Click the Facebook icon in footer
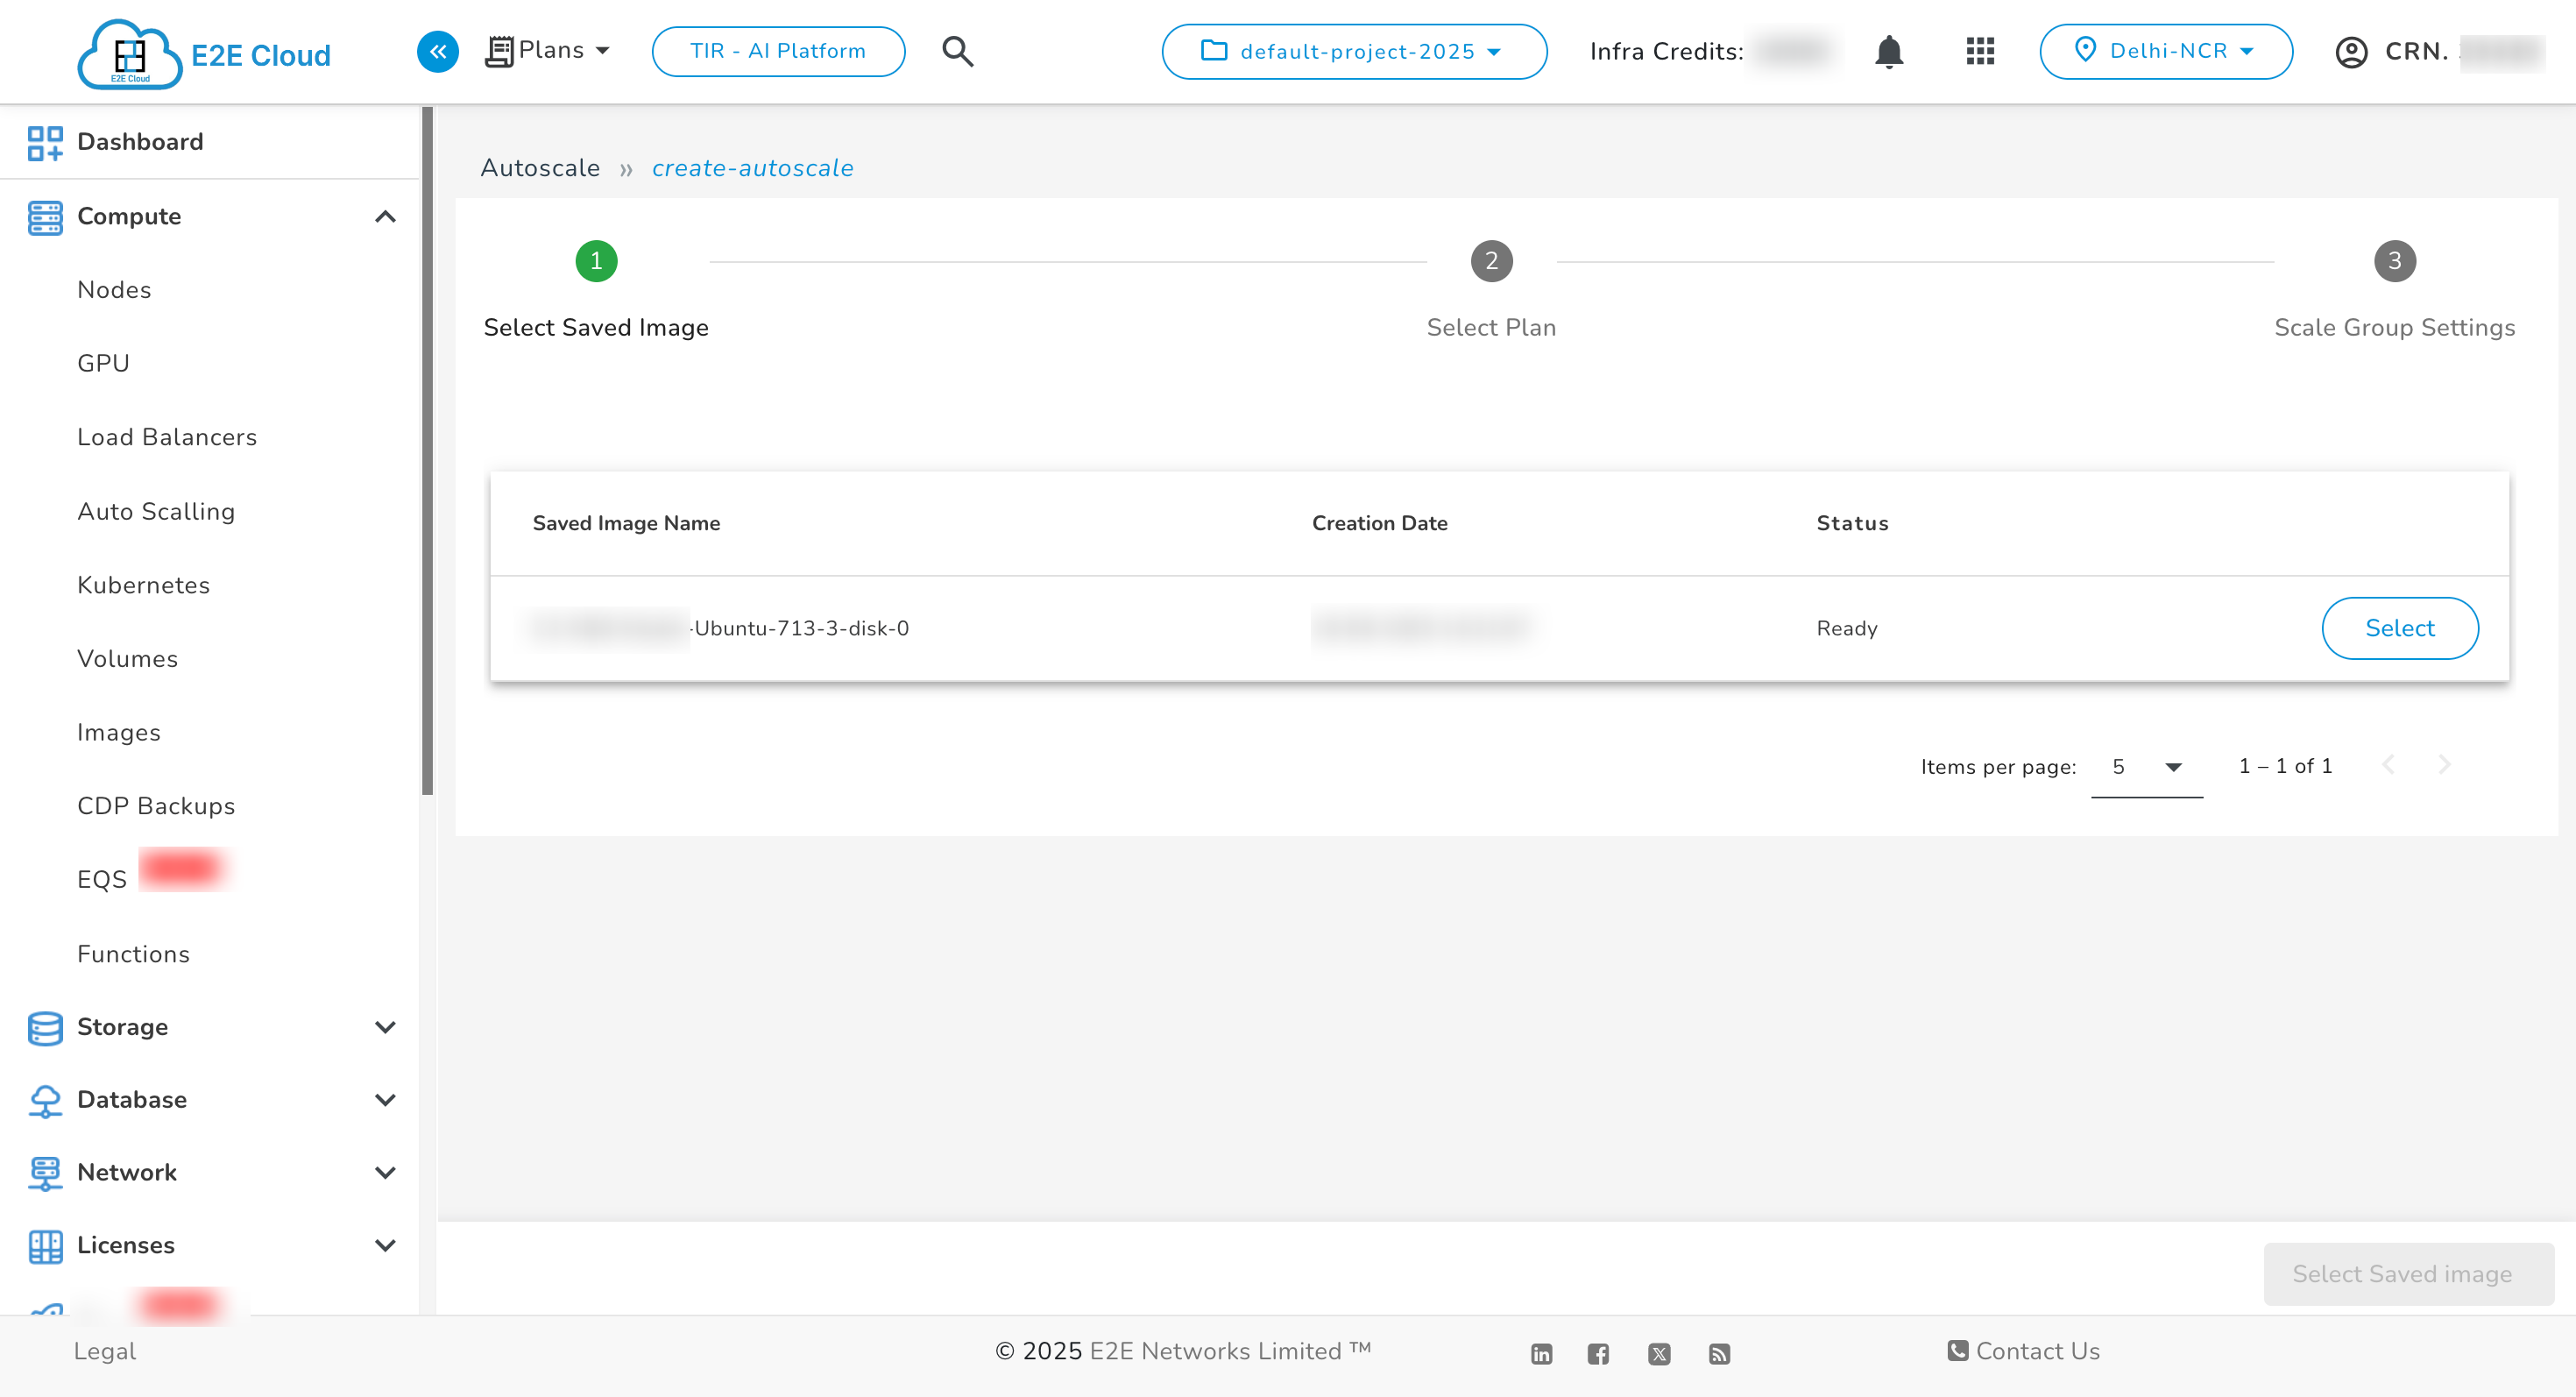 tap(1598, 1354)
